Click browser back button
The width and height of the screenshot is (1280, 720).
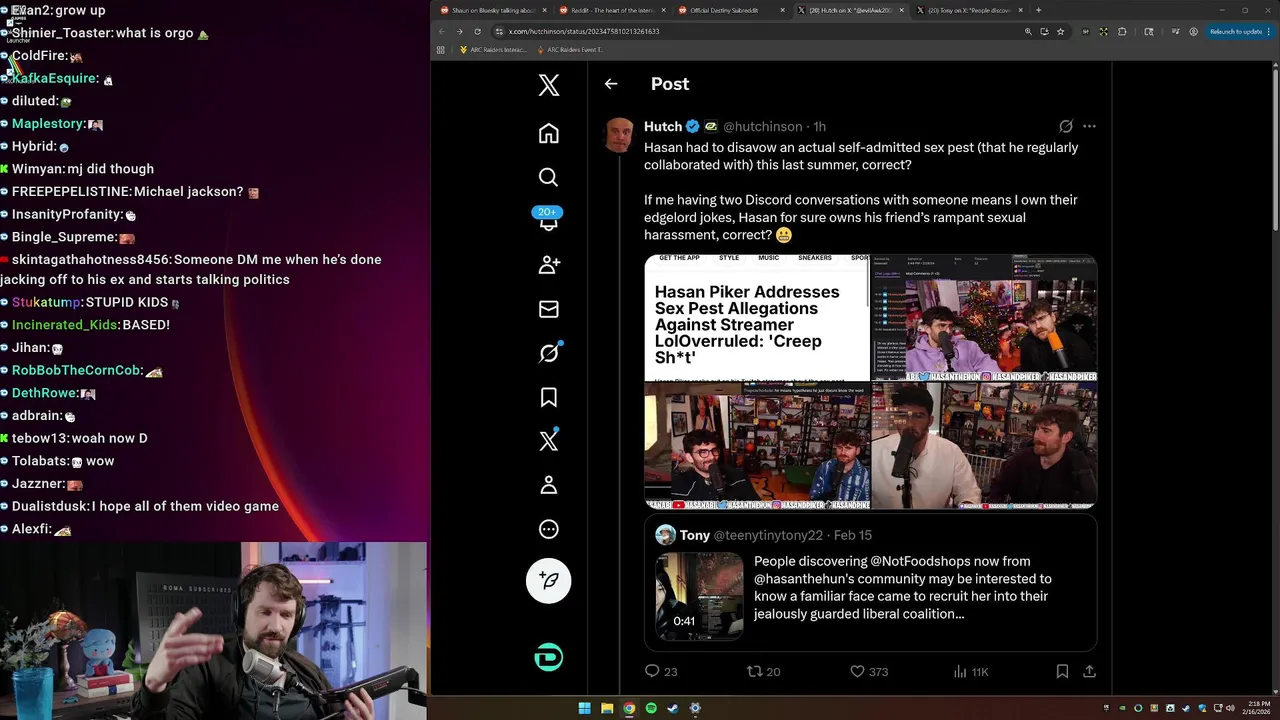(442, 31)
